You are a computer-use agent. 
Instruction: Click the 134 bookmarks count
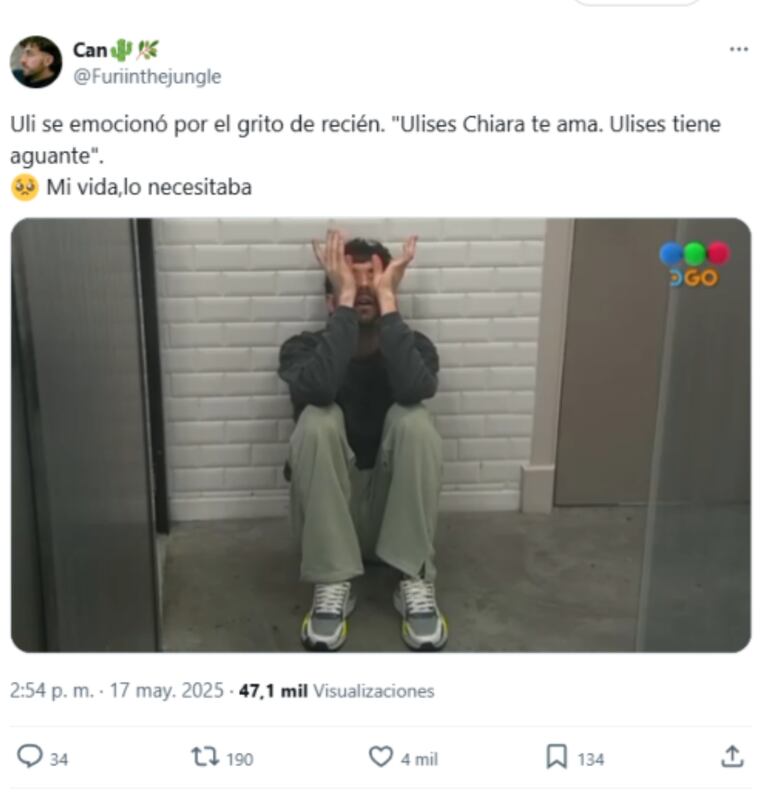(x=591, y=759)
